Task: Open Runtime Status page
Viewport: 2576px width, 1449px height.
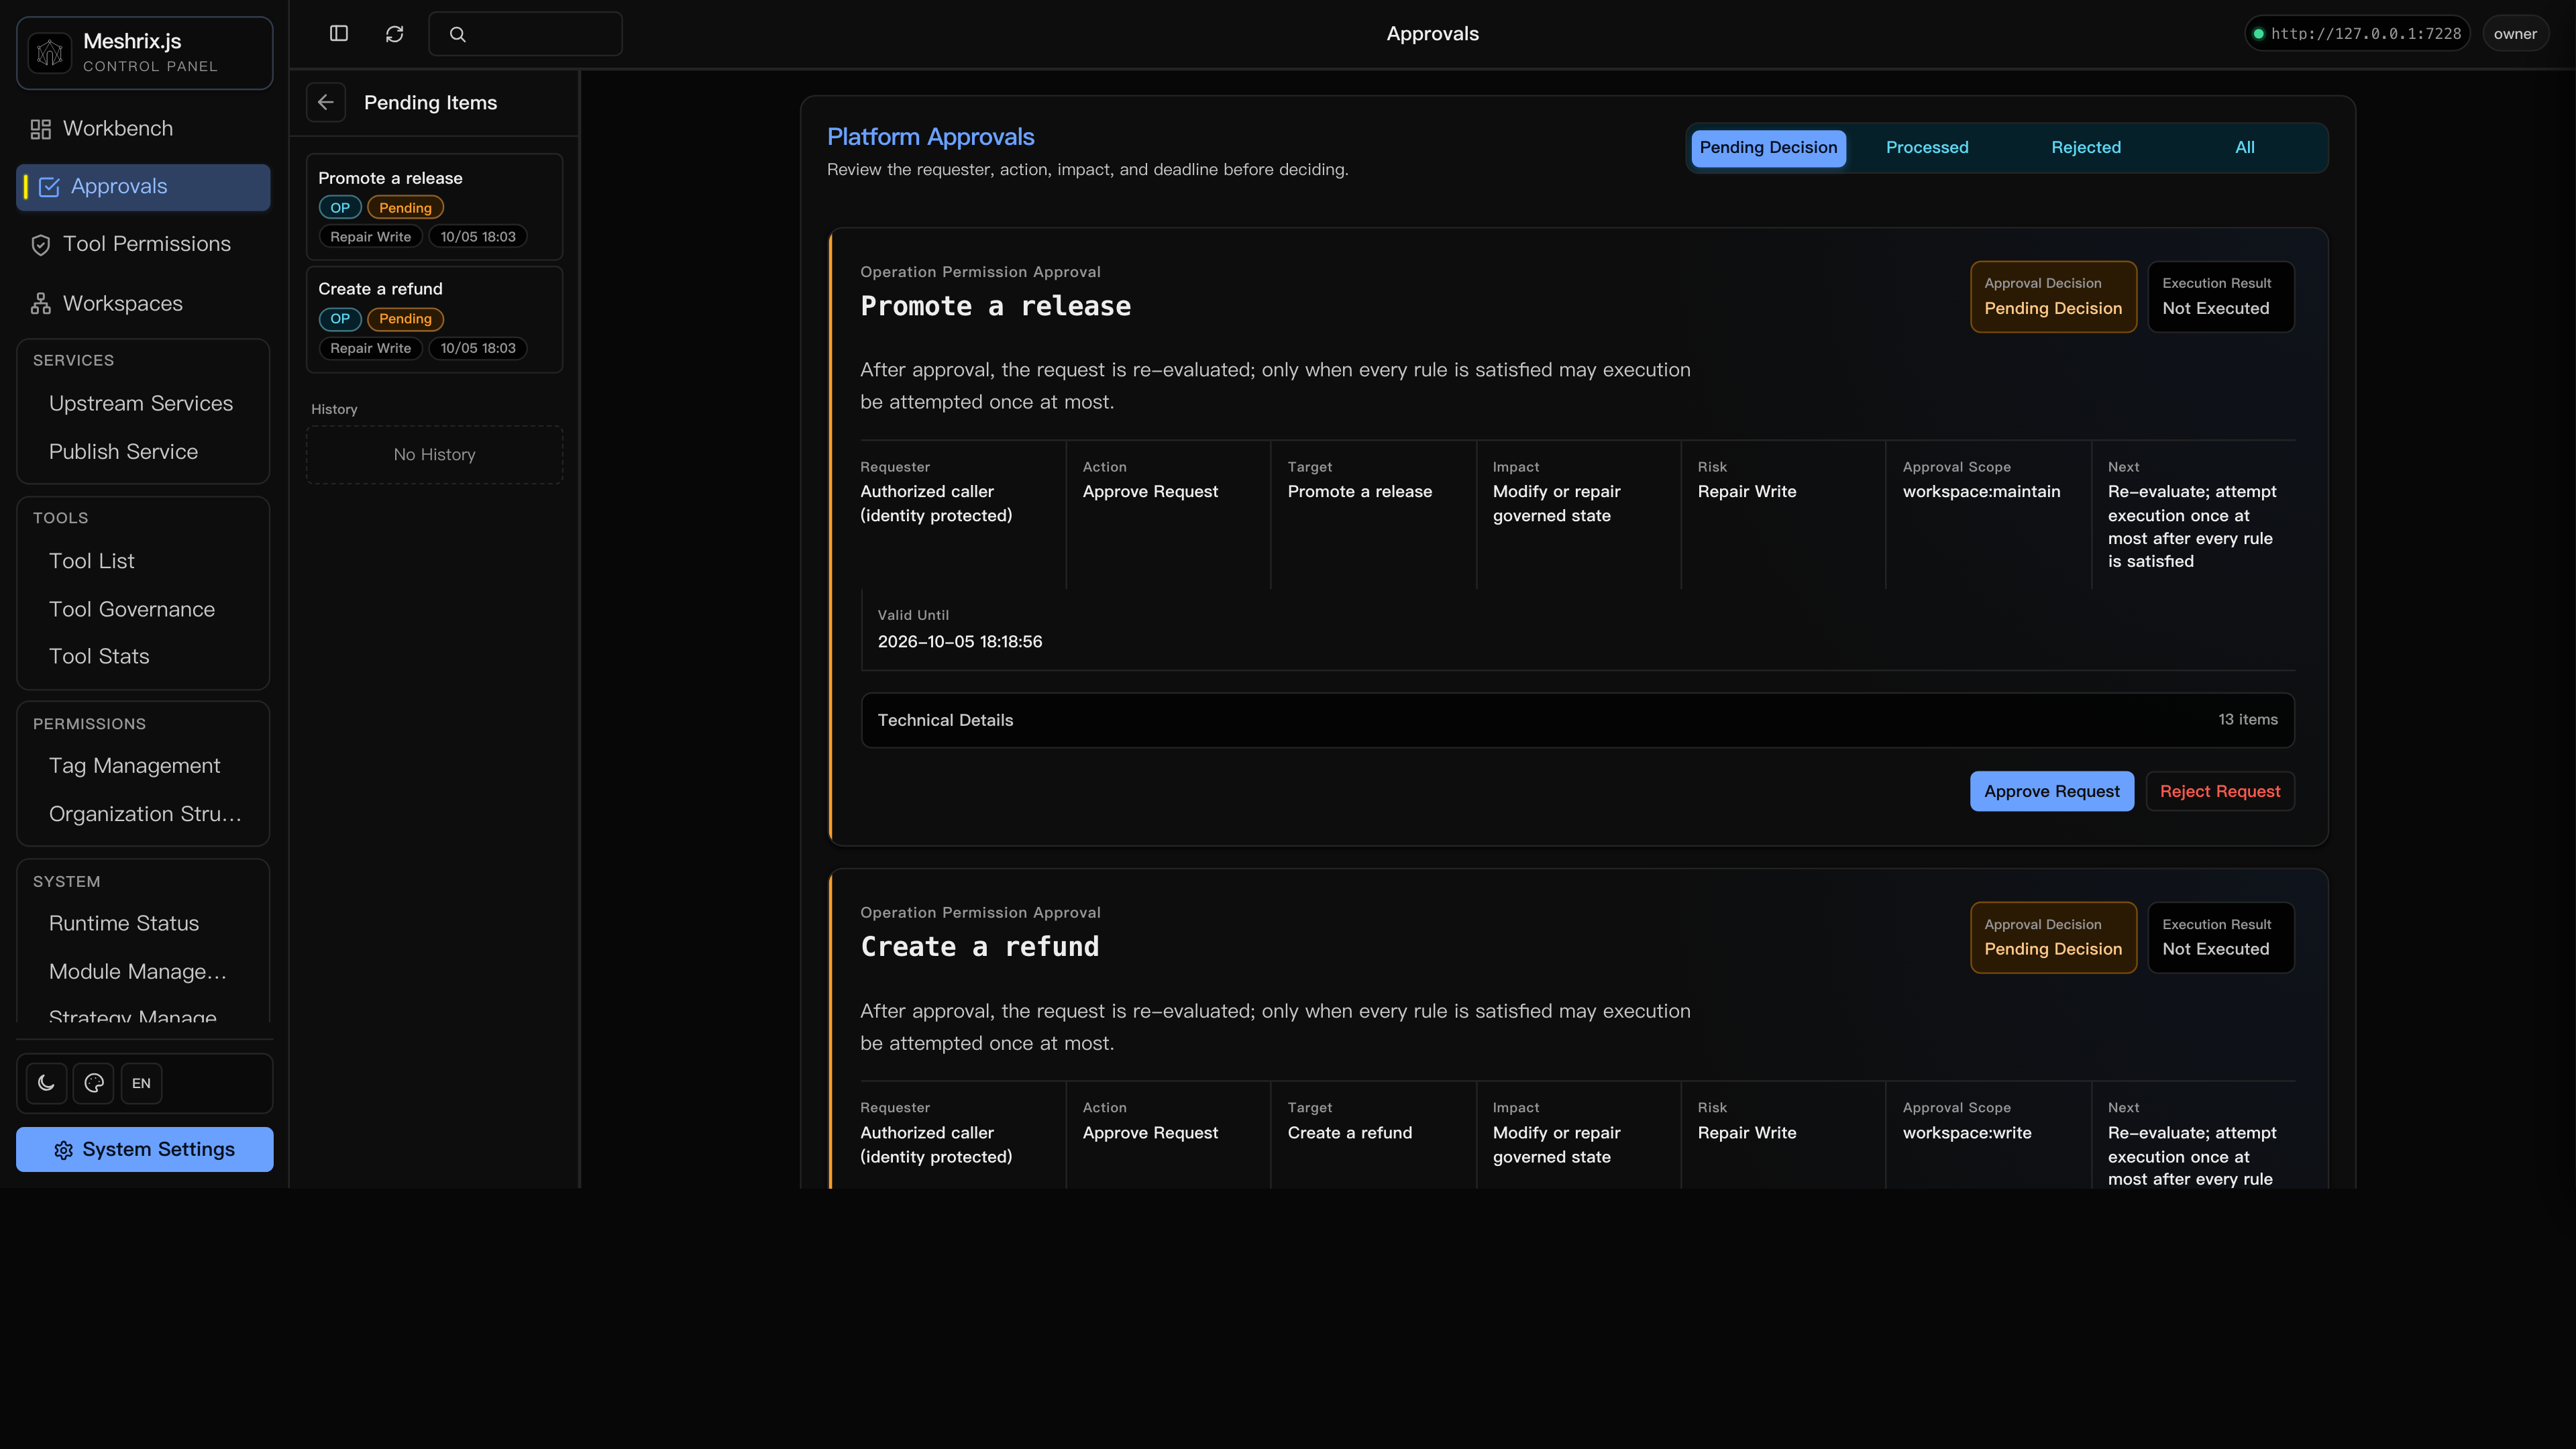Action: coord(124,924)
